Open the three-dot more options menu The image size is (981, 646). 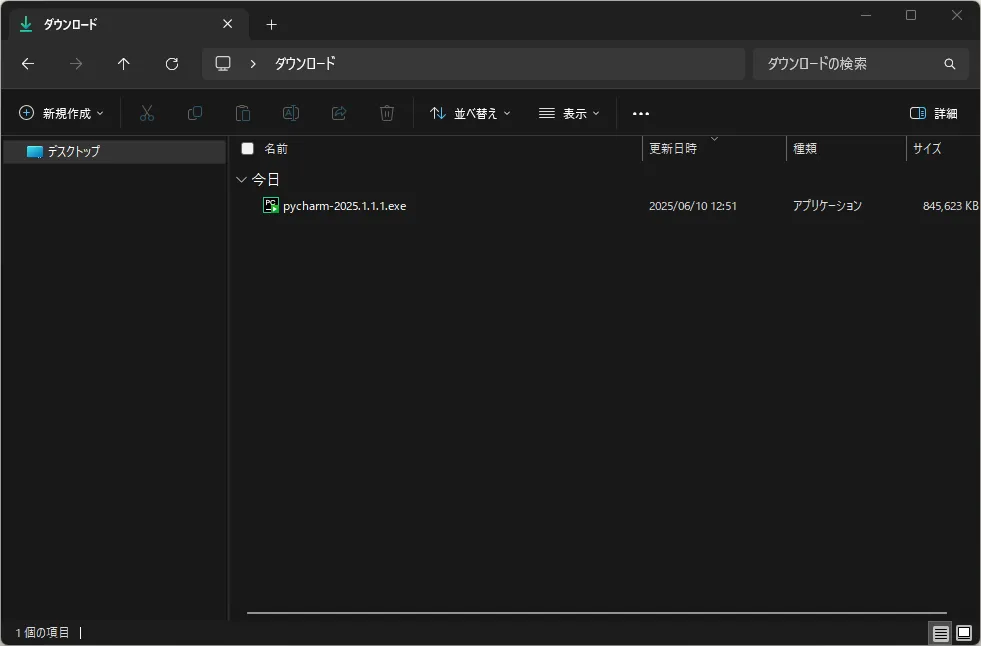tap(641, 113)
